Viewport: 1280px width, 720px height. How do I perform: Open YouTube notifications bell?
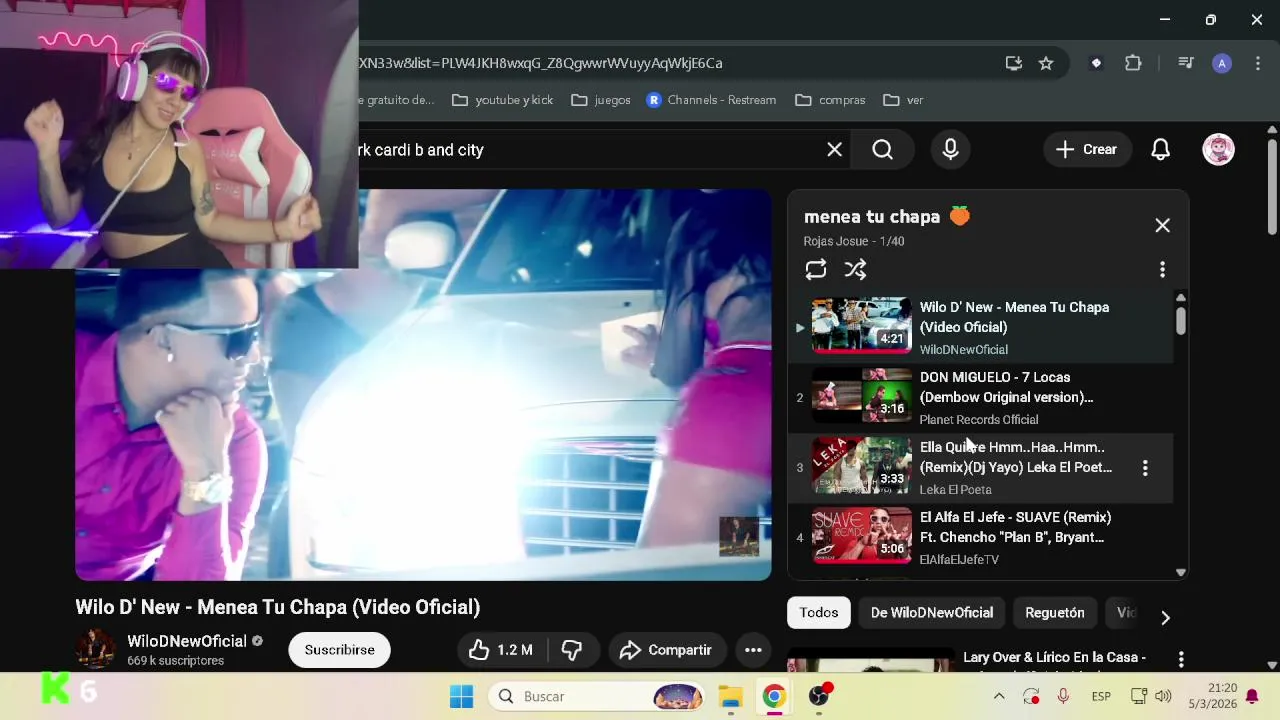[1160, 150]
